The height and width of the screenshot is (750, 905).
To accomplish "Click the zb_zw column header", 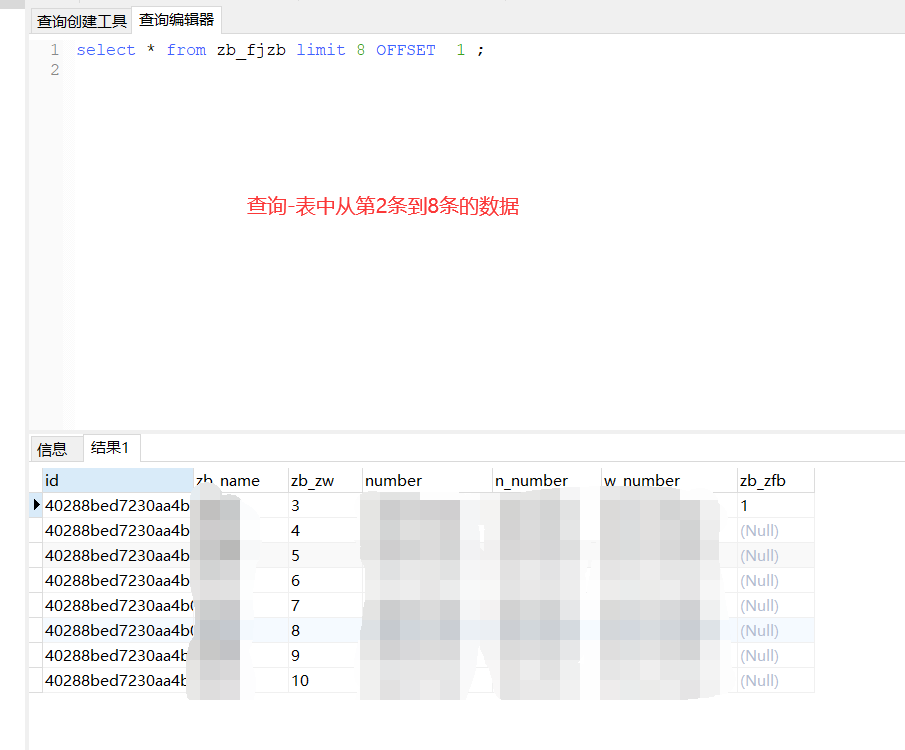I will click(x=325, y=480).
